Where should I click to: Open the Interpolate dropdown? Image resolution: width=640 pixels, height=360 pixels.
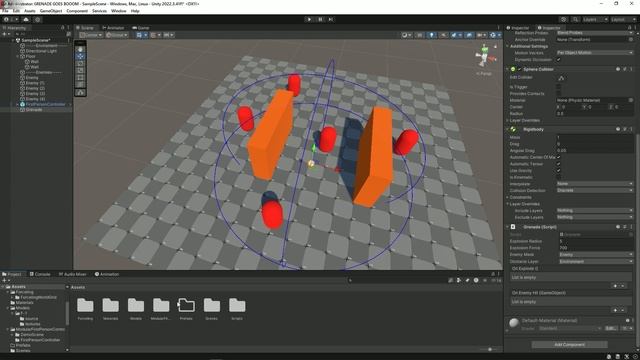[x=595, y=184]
